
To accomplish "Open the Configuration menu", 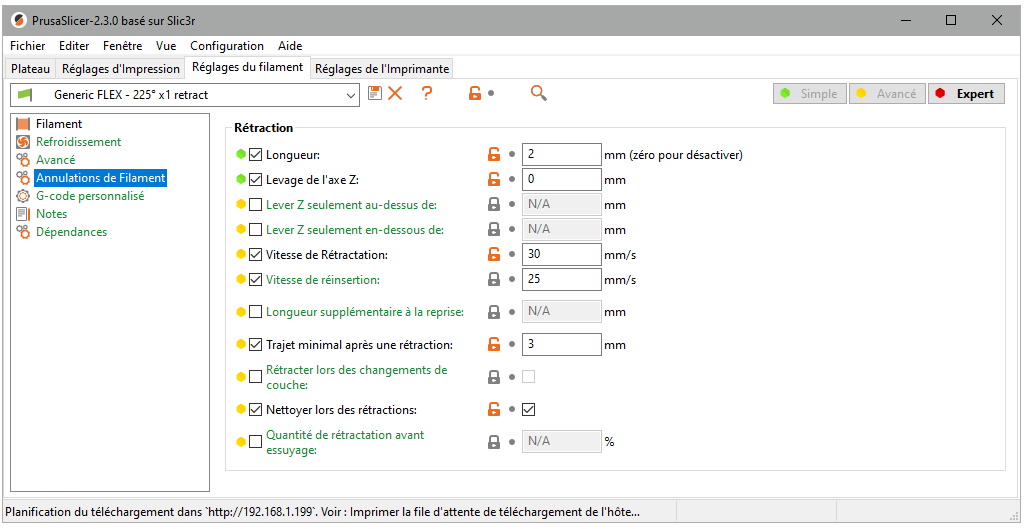I will [227, 46].
